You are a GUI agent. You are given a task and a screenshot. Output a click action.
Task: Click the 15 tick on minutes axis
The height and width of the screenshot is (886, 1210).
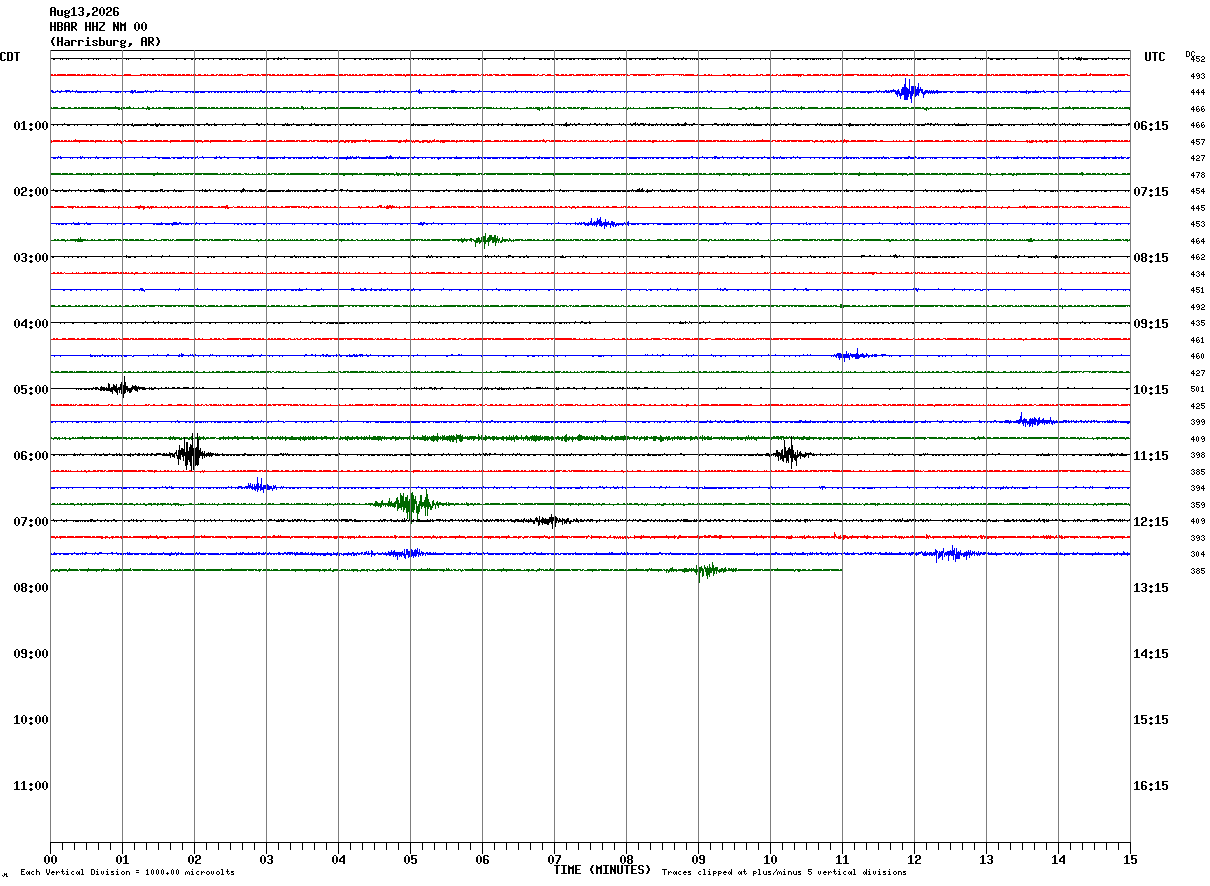[x=1130, y=859]
